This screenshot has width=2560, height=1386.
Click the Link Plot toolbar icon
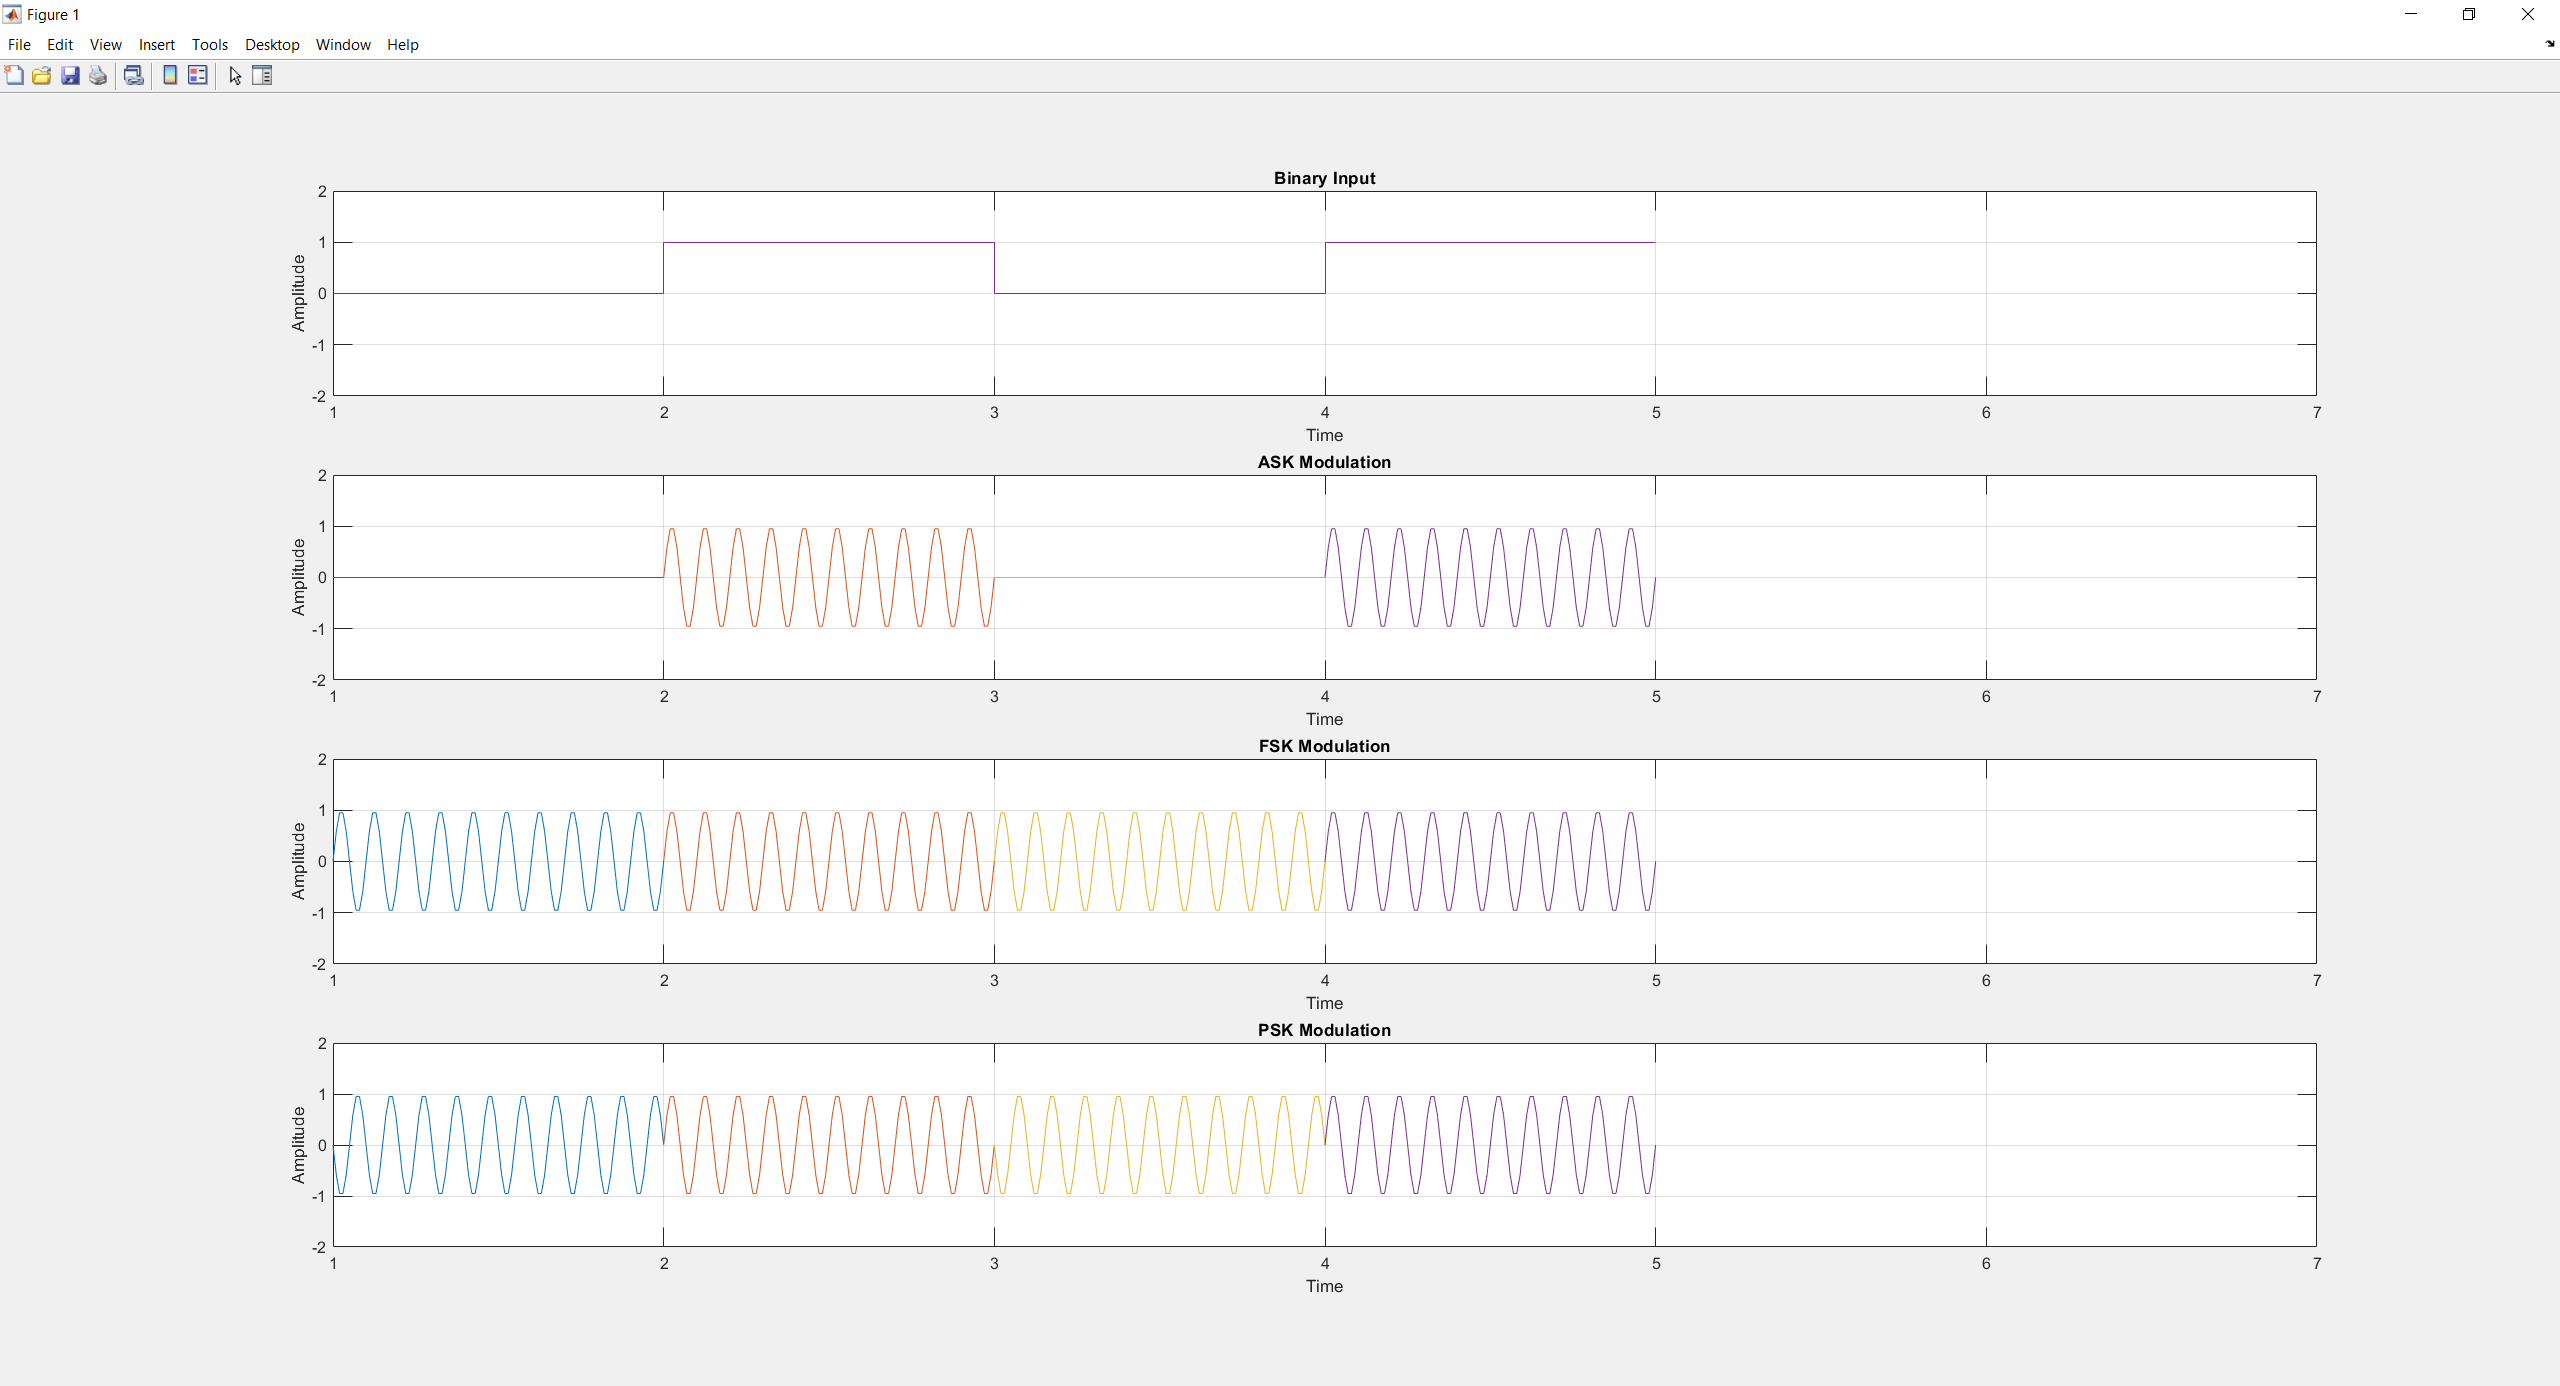coord(133,76)
